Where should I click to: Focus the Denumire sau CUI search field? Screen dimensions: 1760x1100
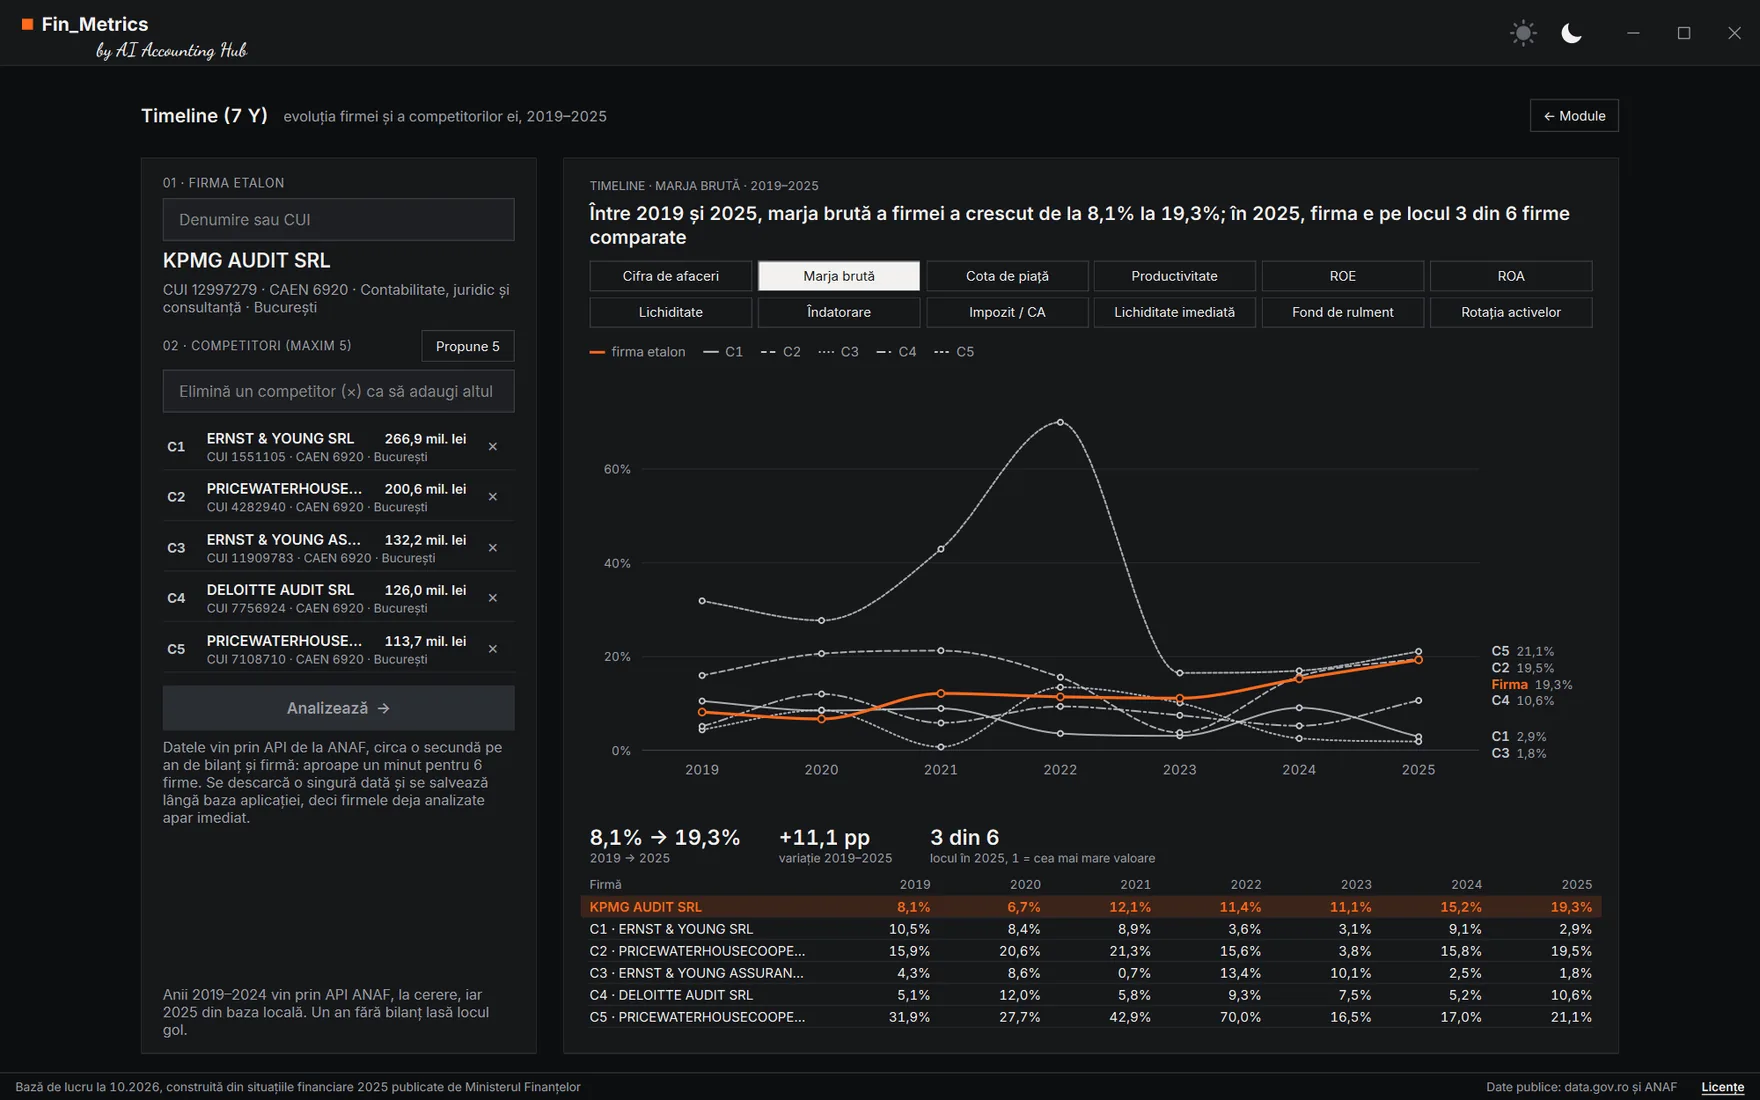pos(339,219)
